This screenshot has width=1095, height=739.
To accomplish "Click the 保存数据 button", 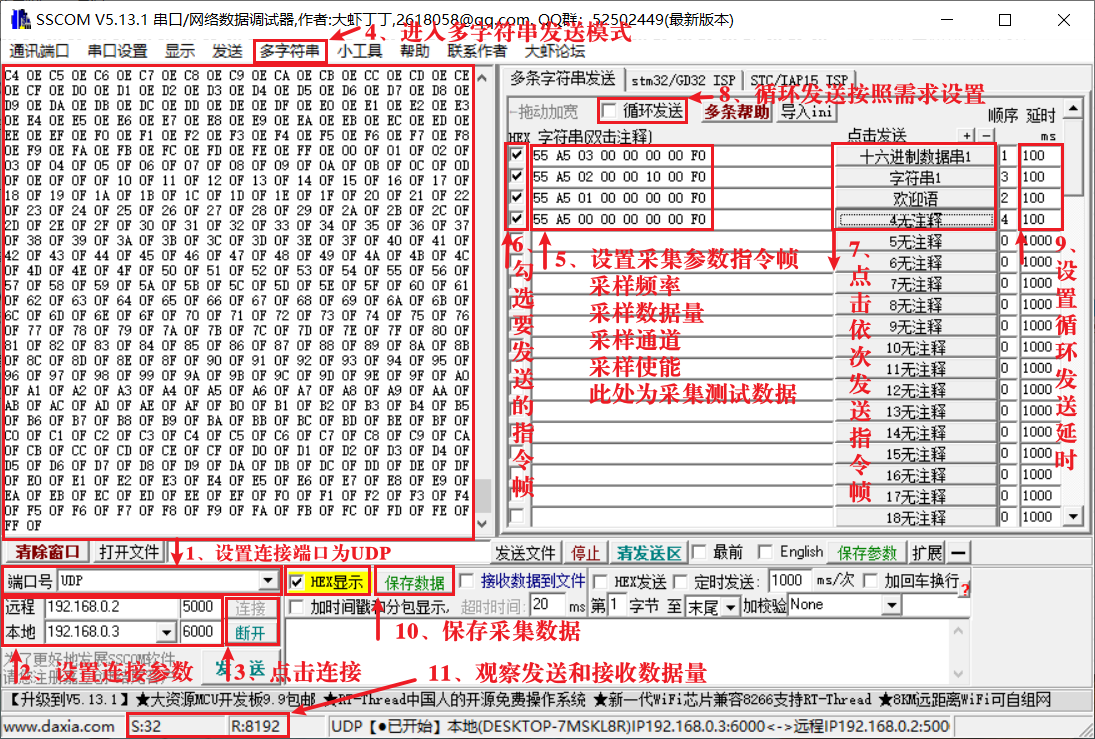I will pyautogui.click(x=414, y=582).
